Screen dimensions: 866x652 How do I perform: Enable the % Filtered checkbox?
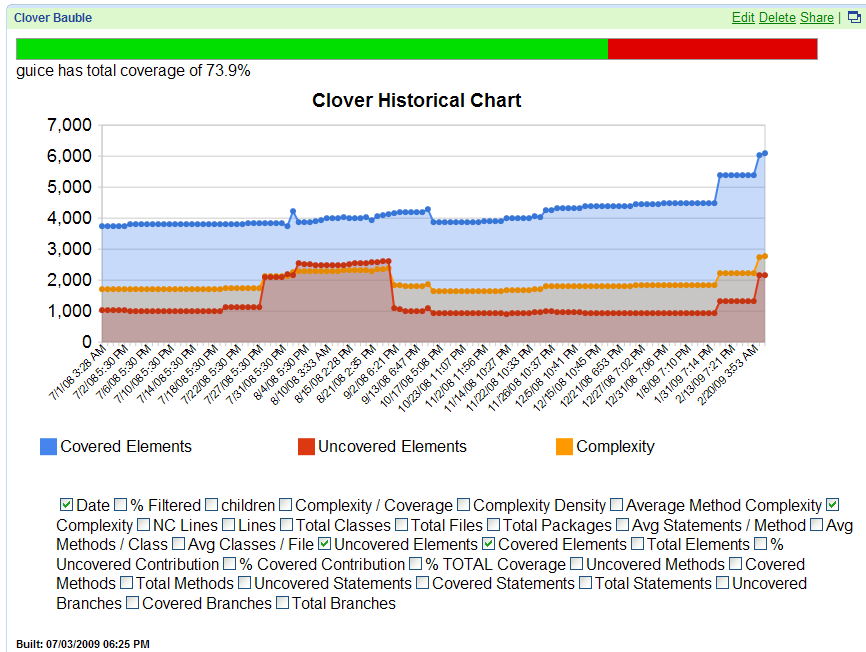(121, 506)
